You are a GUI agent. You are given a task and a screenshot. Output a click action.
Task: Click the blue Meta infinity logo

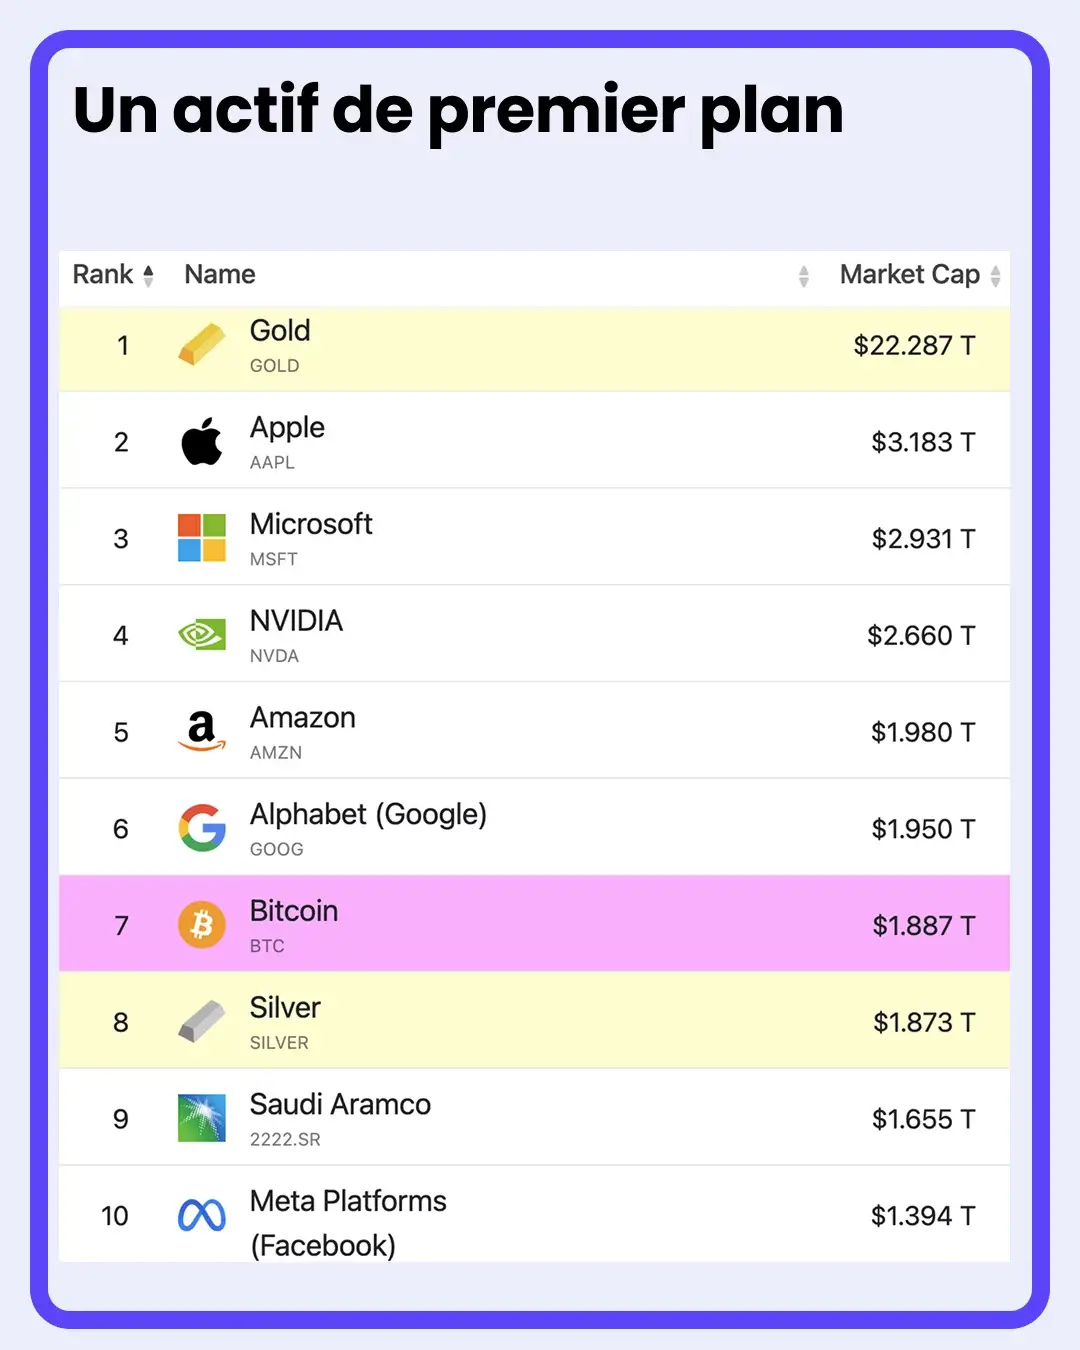pyautogui.click(x=202, y=1215)
